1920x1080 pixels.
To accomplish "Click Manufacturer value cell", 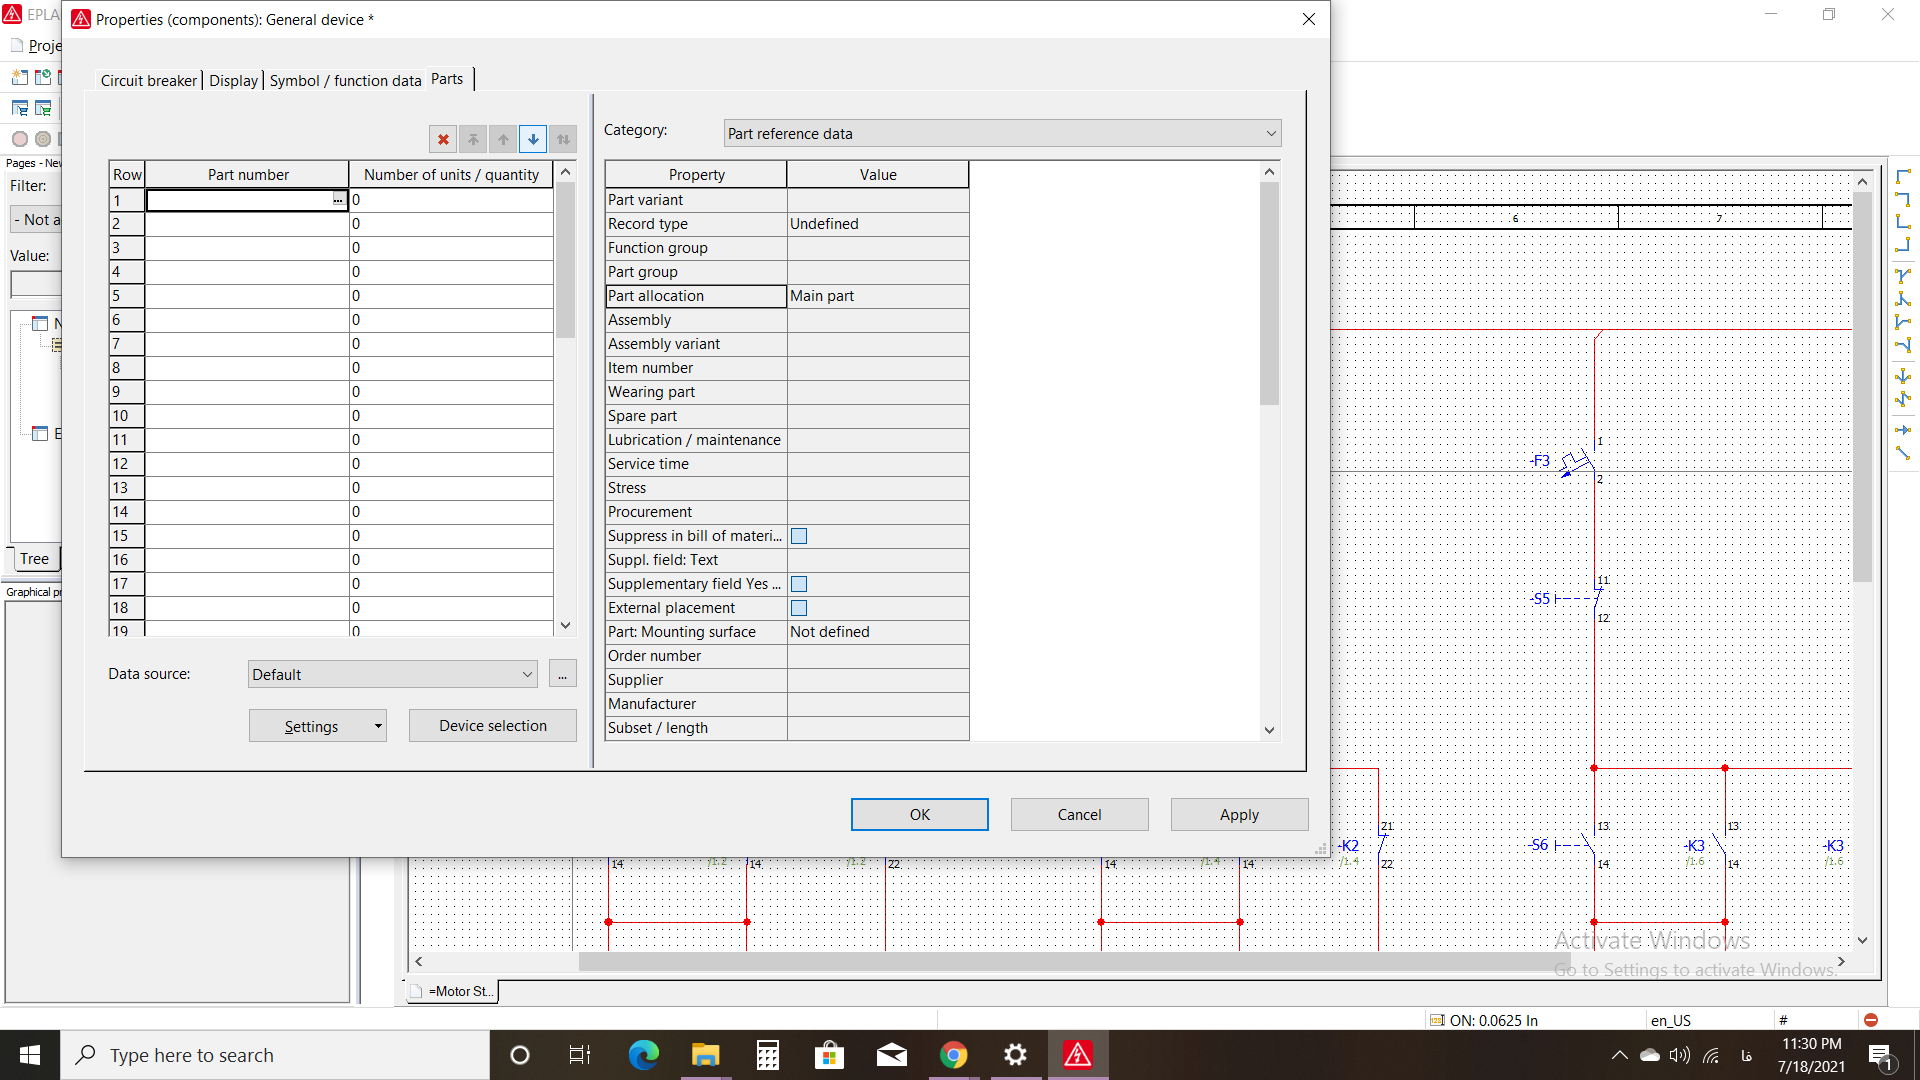I will tap(878, 704).
